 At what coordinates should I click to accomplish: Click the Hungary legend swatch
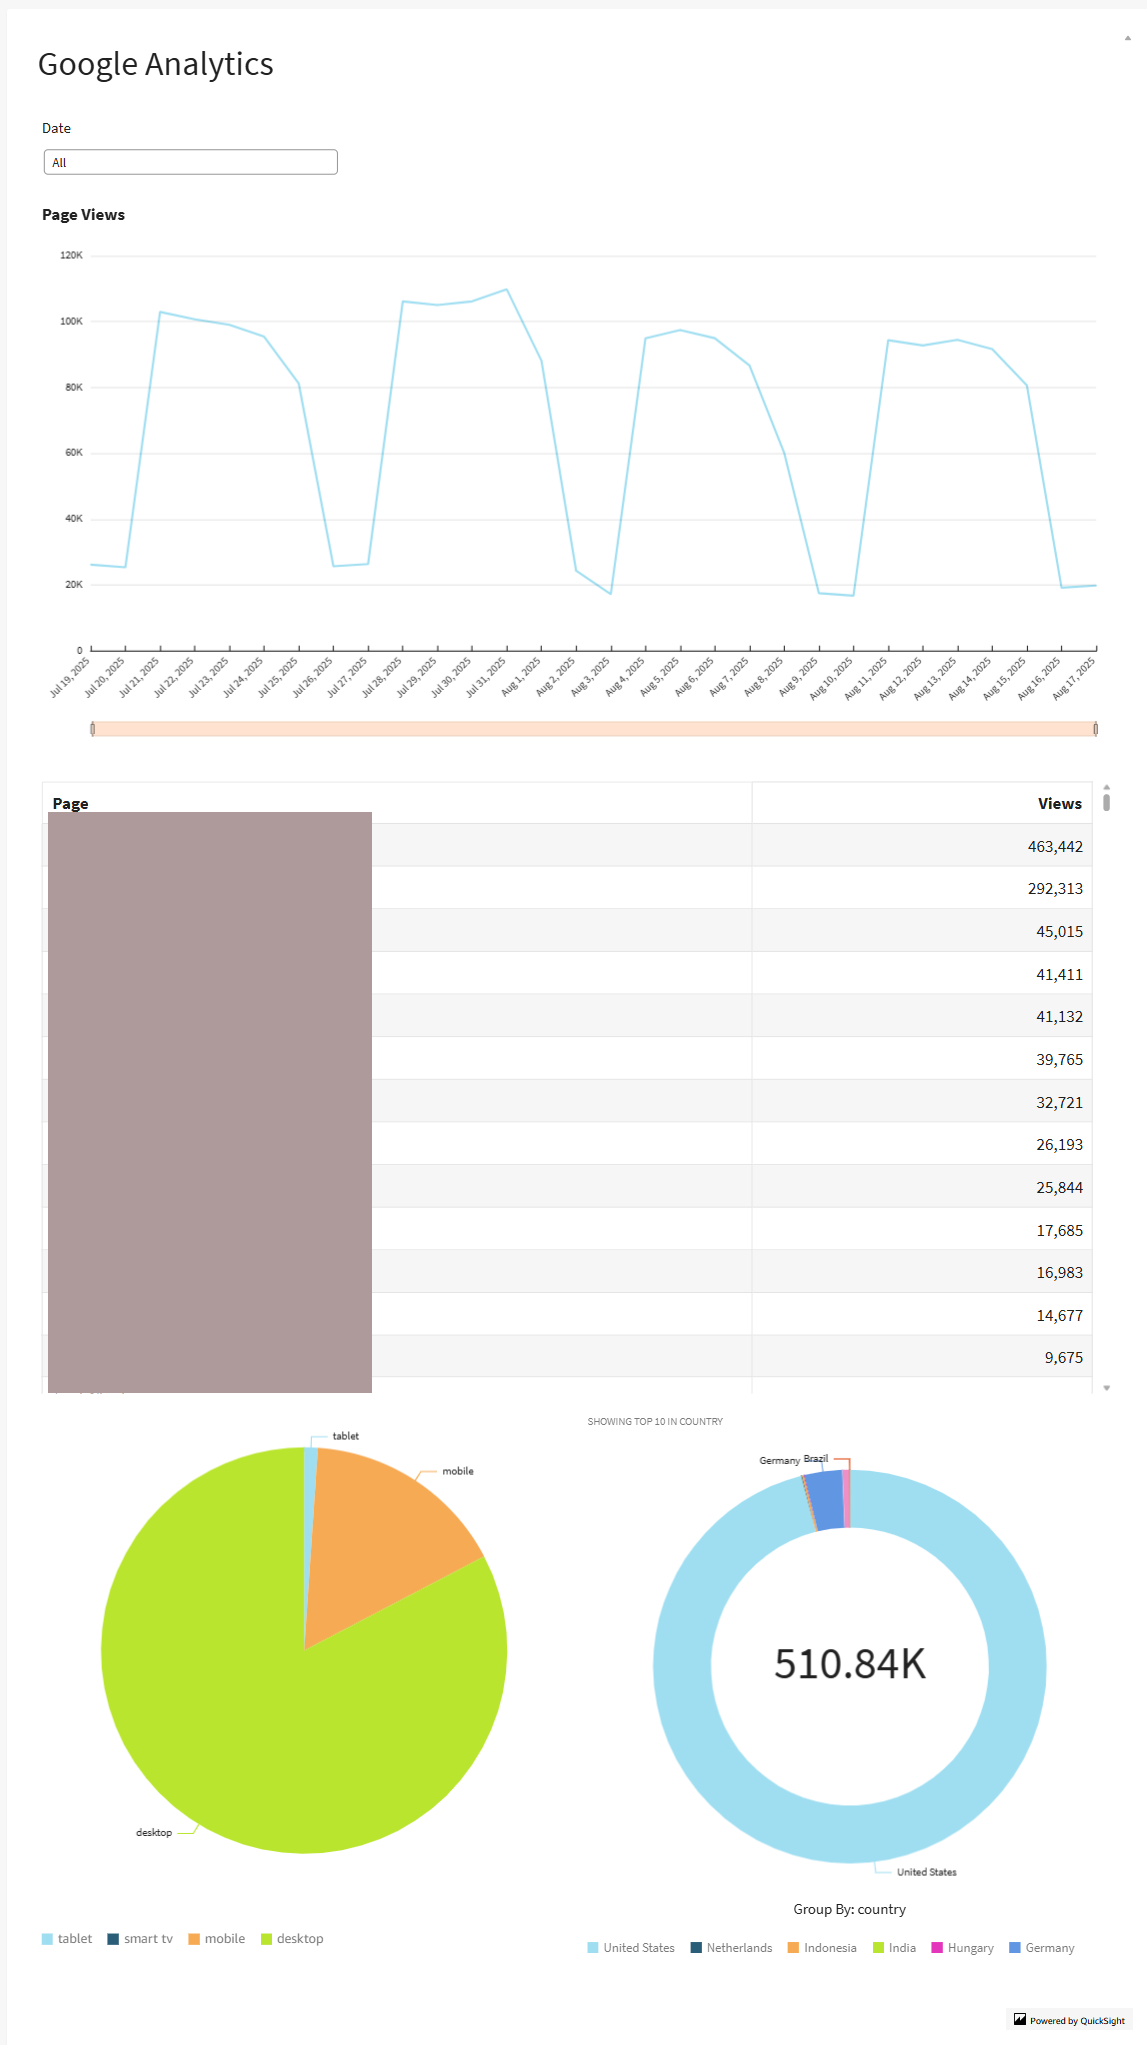pos(937,1948)
